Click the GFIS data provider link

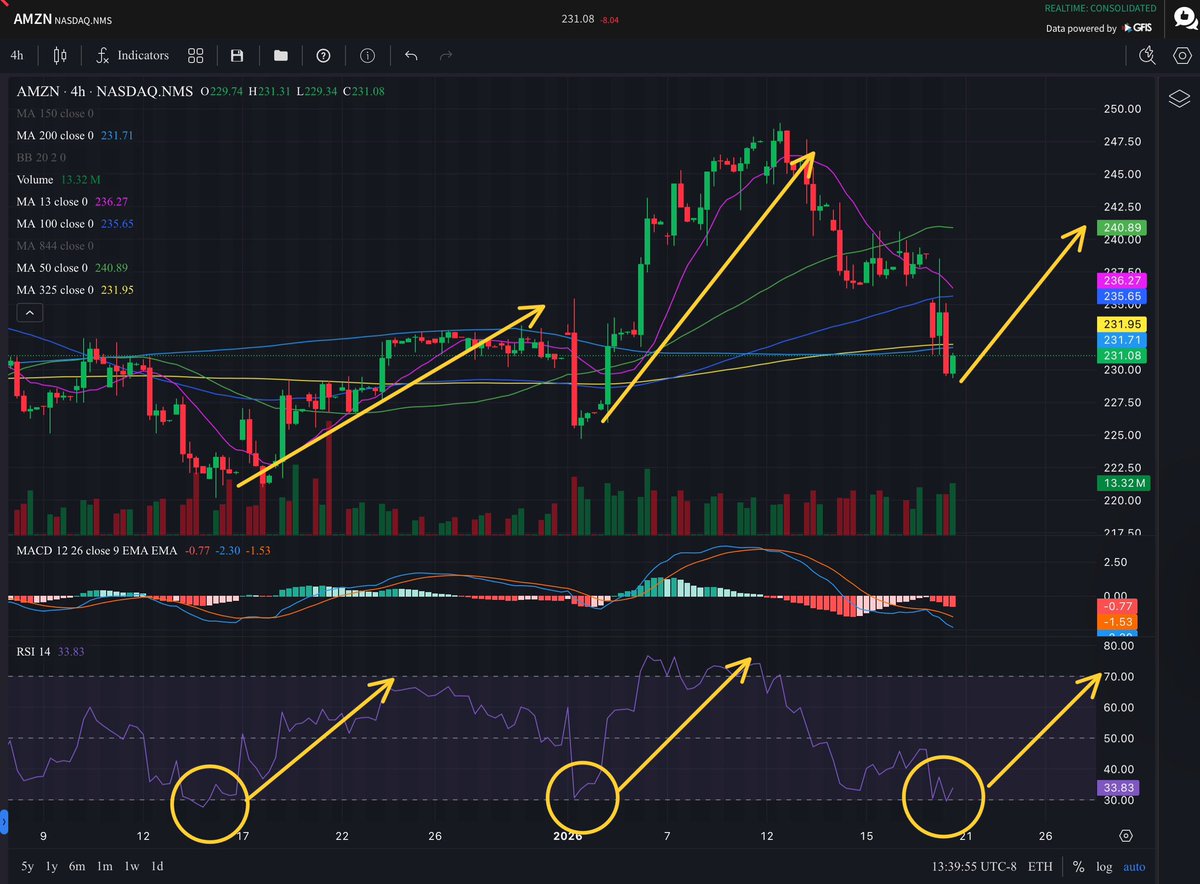click(x=1139, y=28)
